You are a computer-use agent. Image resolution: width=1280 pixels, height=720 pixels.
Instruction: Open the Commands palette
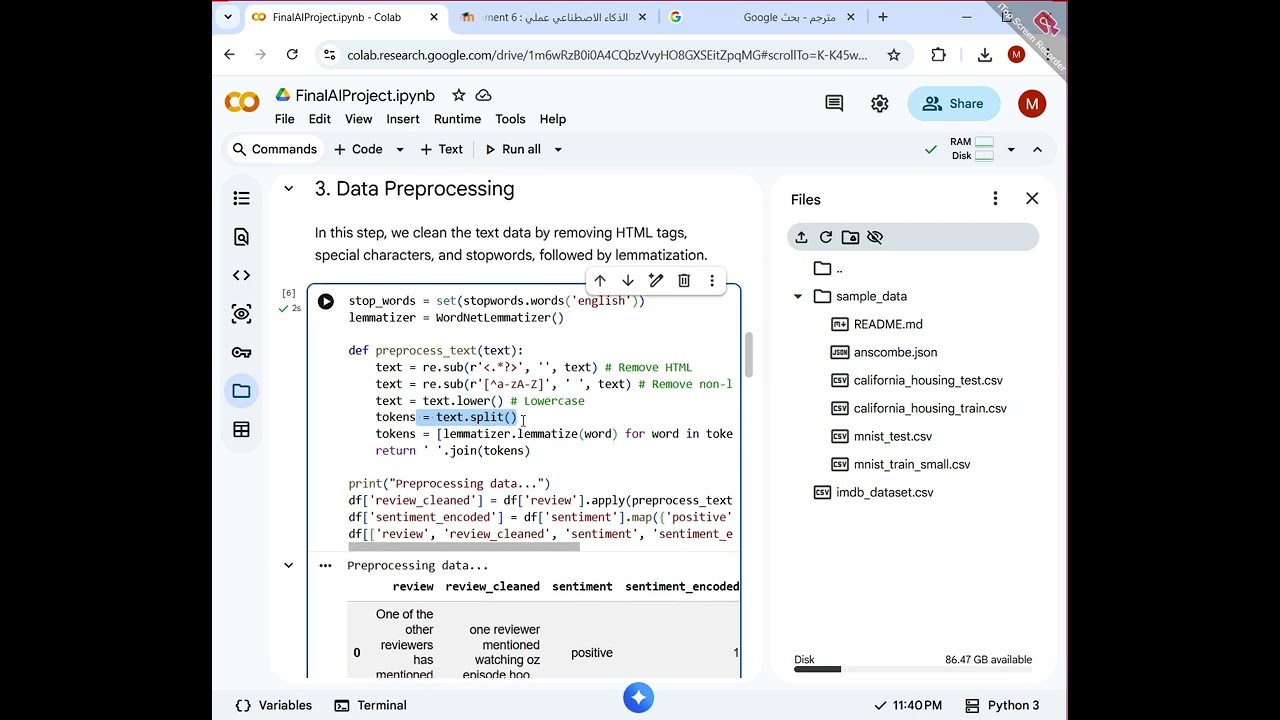click(274, 149)
